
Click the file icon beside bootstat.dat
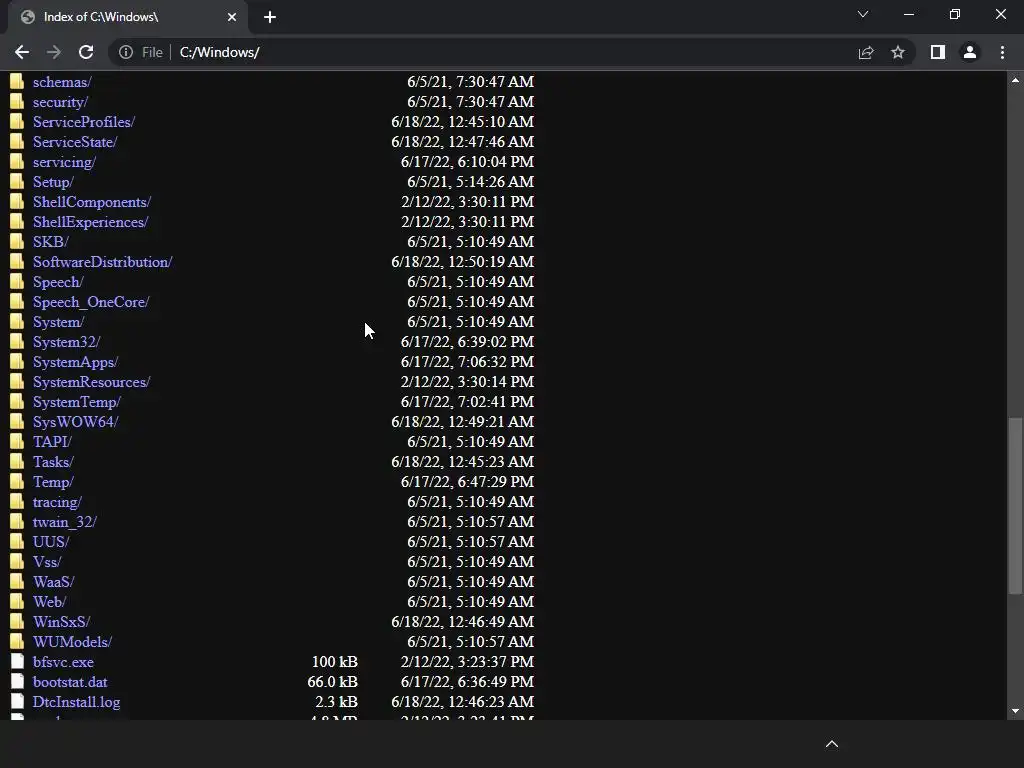tap(17, 681)
